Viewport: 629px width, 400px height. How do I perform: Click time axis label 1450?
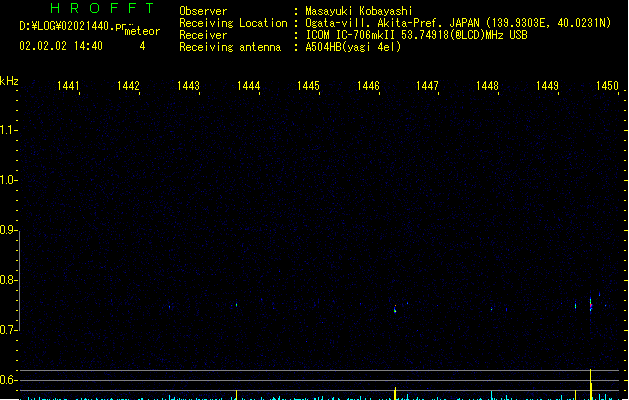(607, 86)
